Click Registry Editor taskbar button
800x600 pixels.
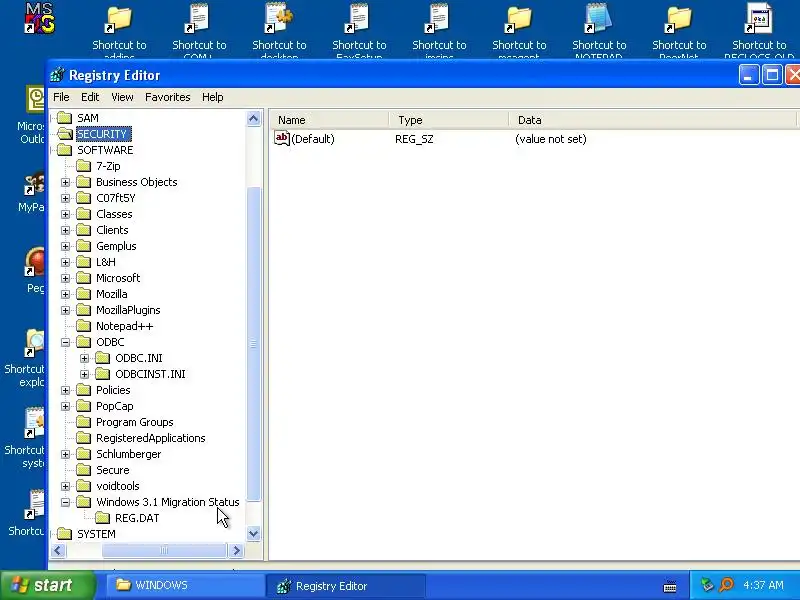(346, 586)
